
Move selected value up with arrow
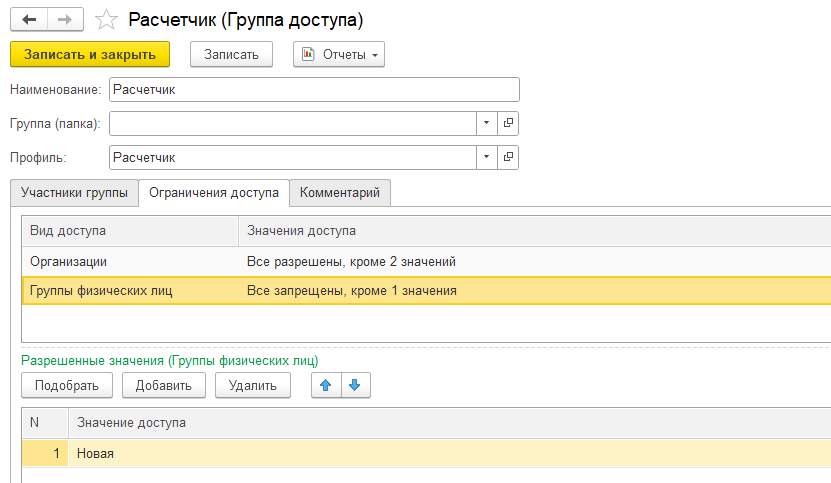(326, 385)
